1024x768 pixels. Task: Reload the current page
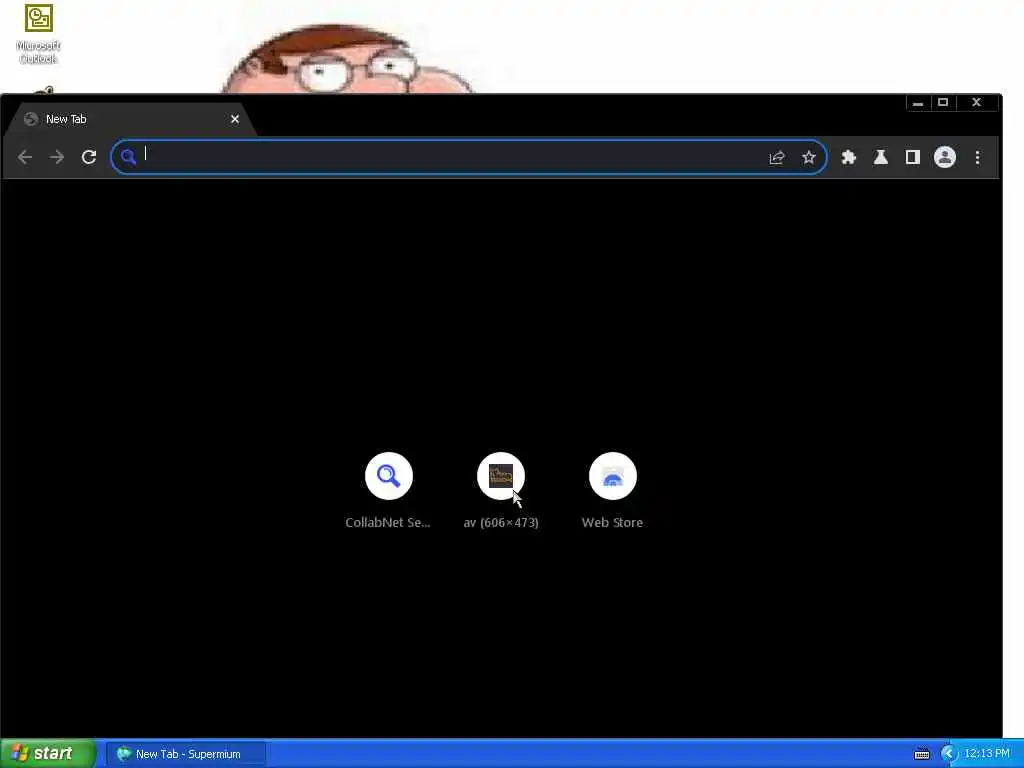point(89,157)
